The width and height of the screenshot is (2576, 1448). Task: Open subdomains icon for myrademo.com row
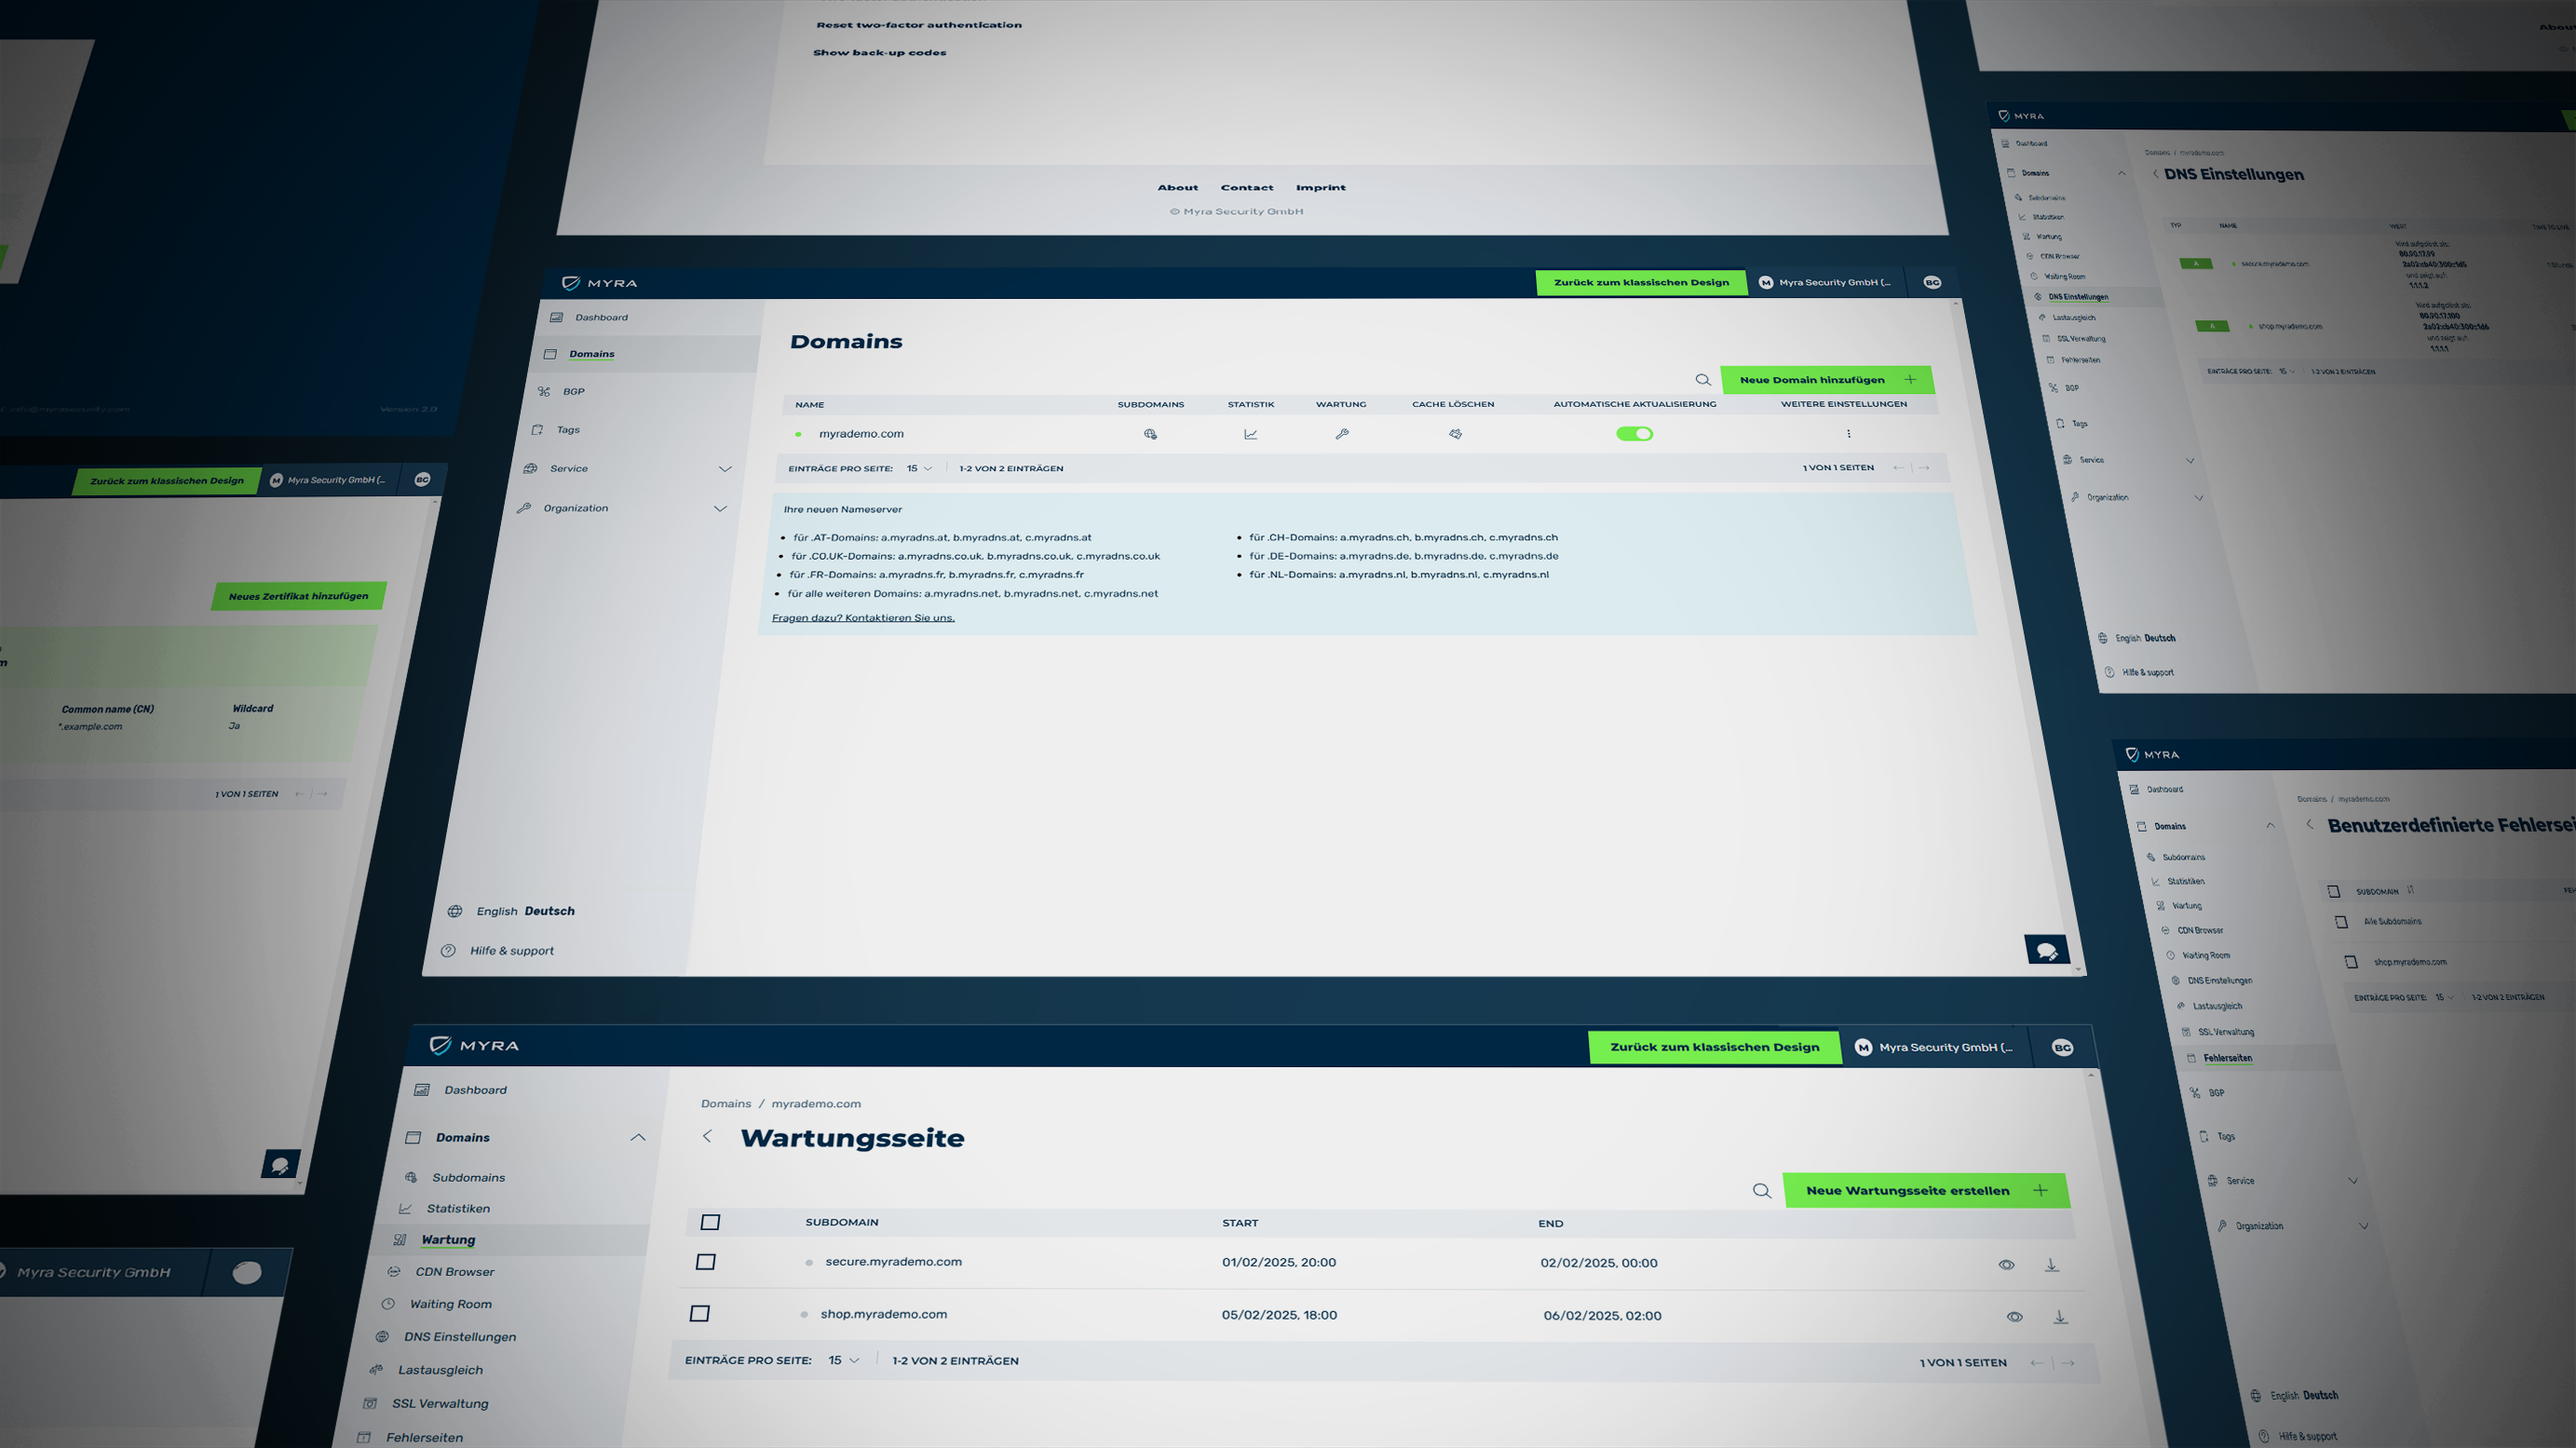coord(1150,434)
